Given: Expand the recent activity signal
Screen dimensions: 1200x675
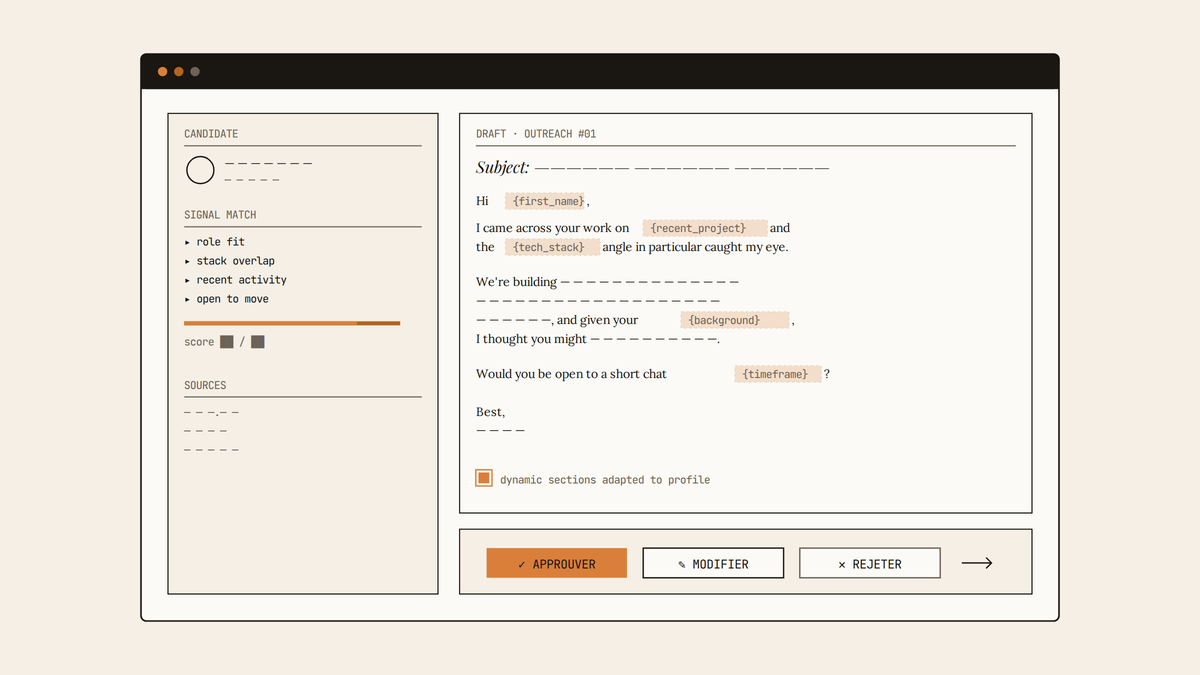Looking at the screenshot, I should (236, 280).
